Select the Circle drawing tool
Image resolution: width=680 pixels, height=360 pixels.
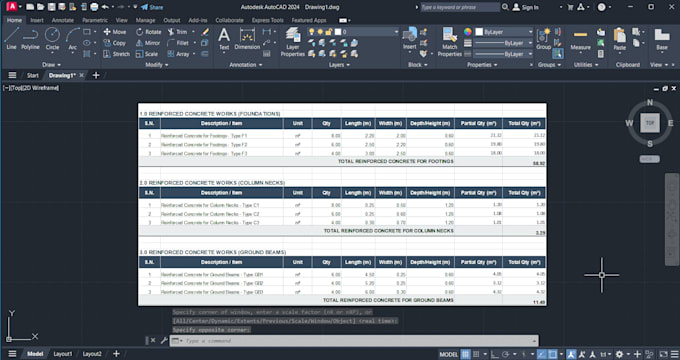tap(52, 39)
